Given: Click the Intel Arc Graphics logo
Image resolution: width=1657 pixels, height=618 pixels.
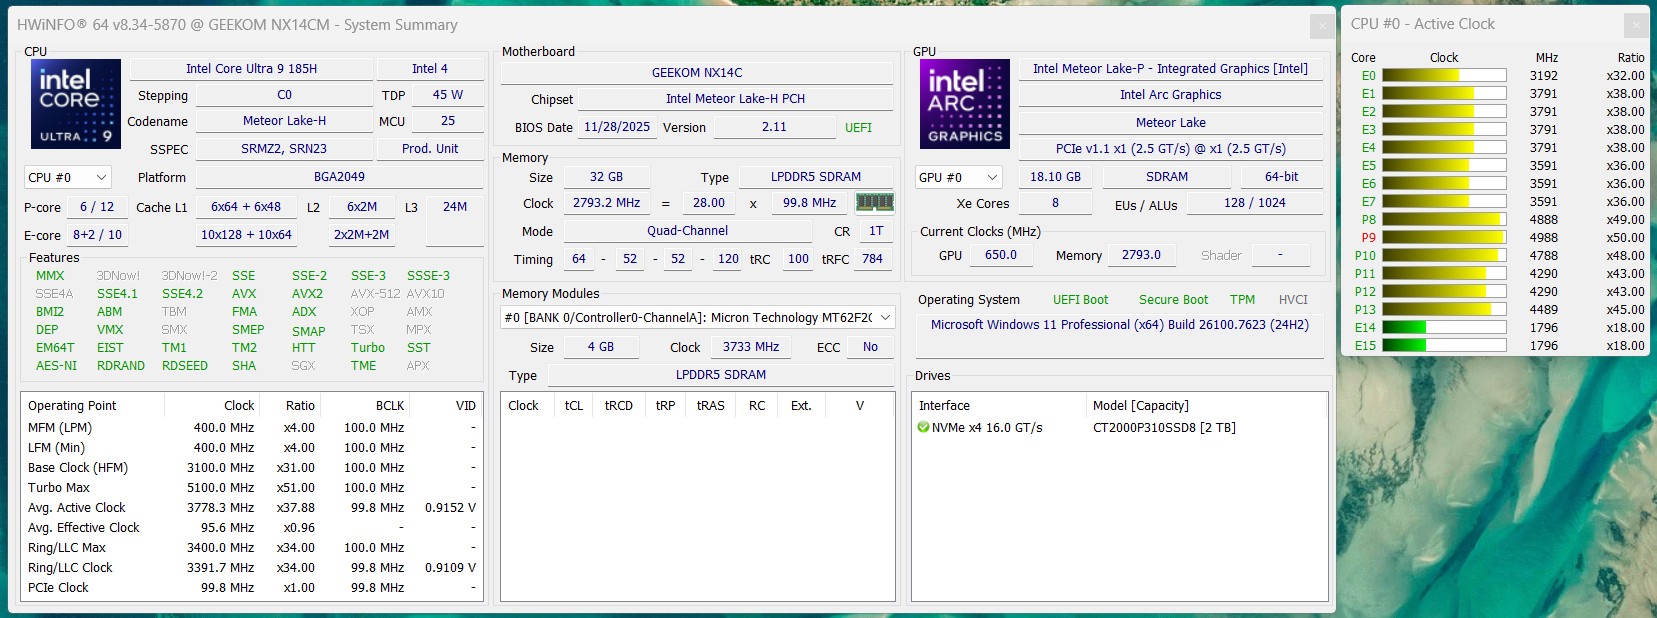Looking at the screenshot, I should (x=965, y=104).
